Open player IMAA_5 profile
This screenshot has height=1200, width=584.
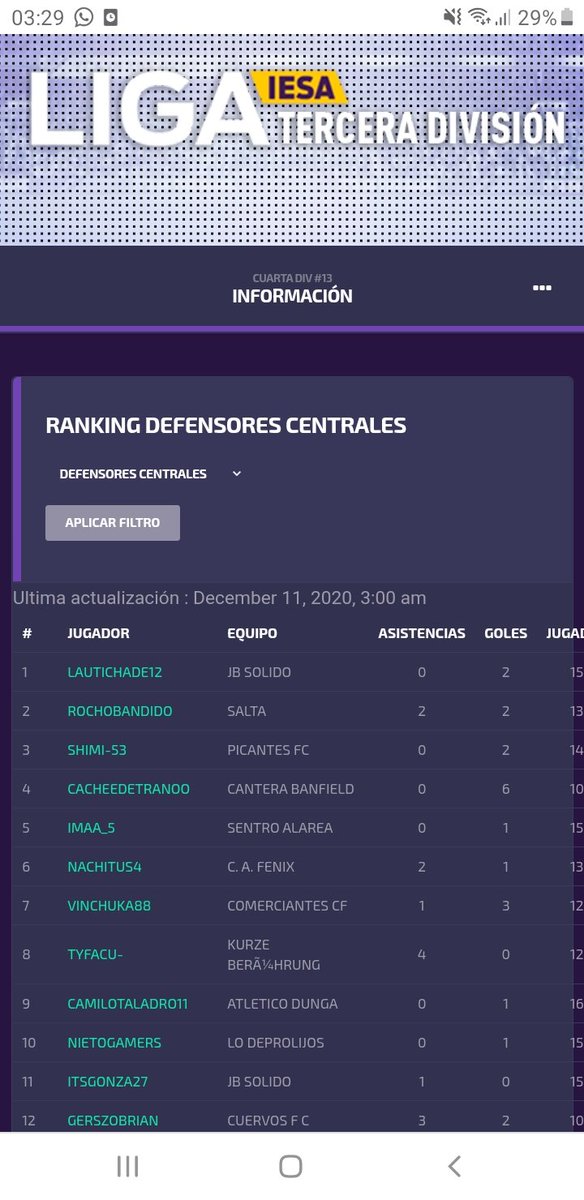[93, 828]
